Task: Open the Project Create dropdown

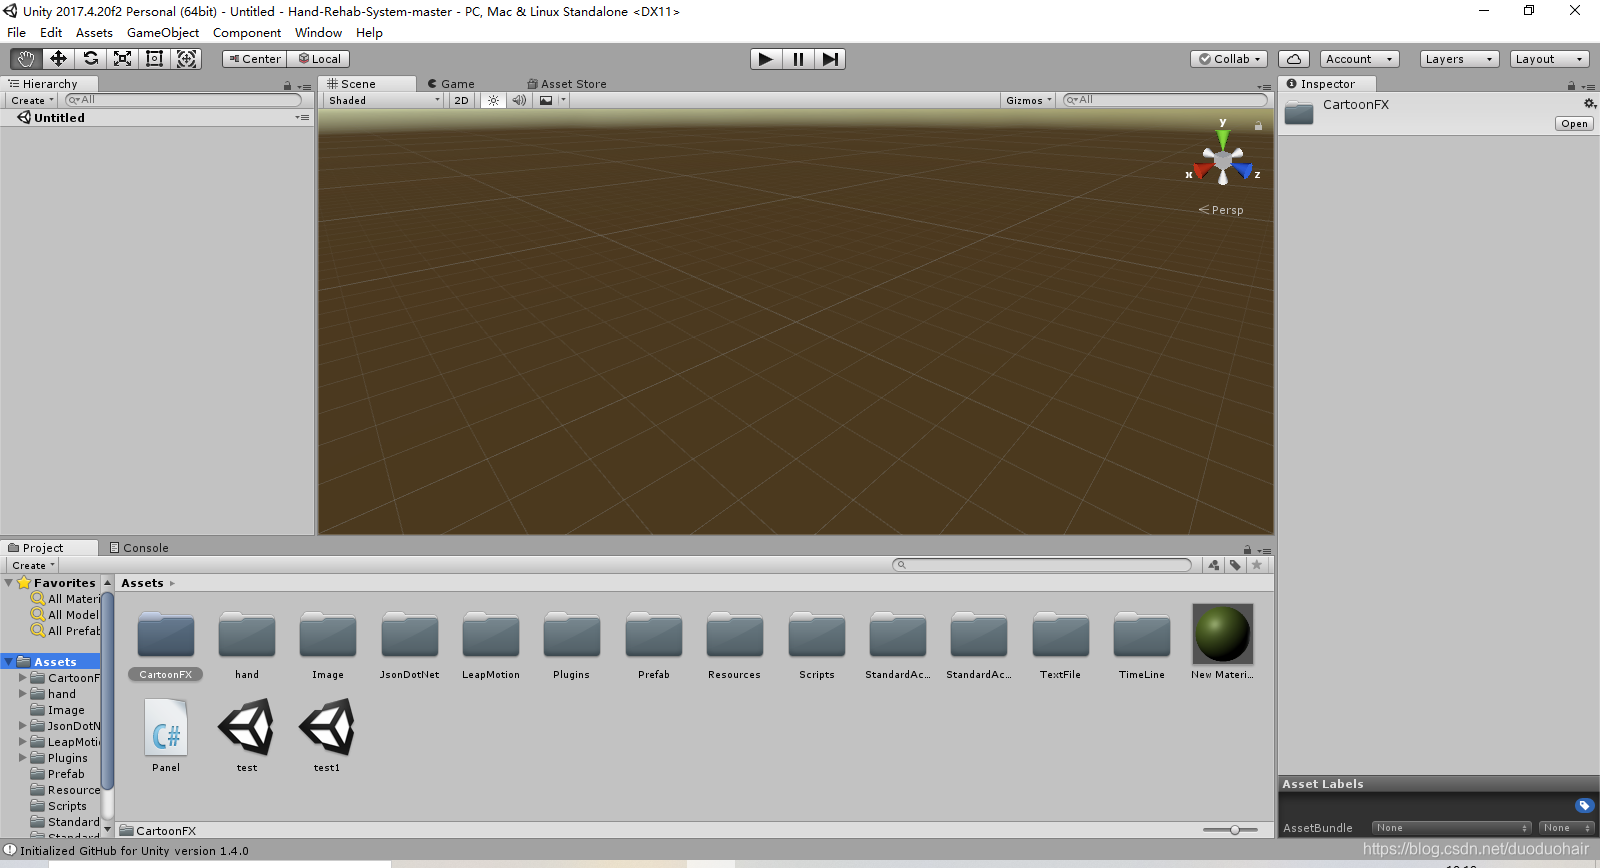Action: click(x=33, y=565)
